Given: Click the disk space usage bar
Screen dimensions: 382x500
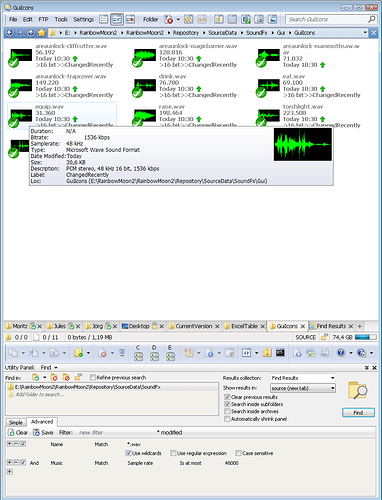Looking at the screenshot, I should pyautogui.click(x=366, y=337).
